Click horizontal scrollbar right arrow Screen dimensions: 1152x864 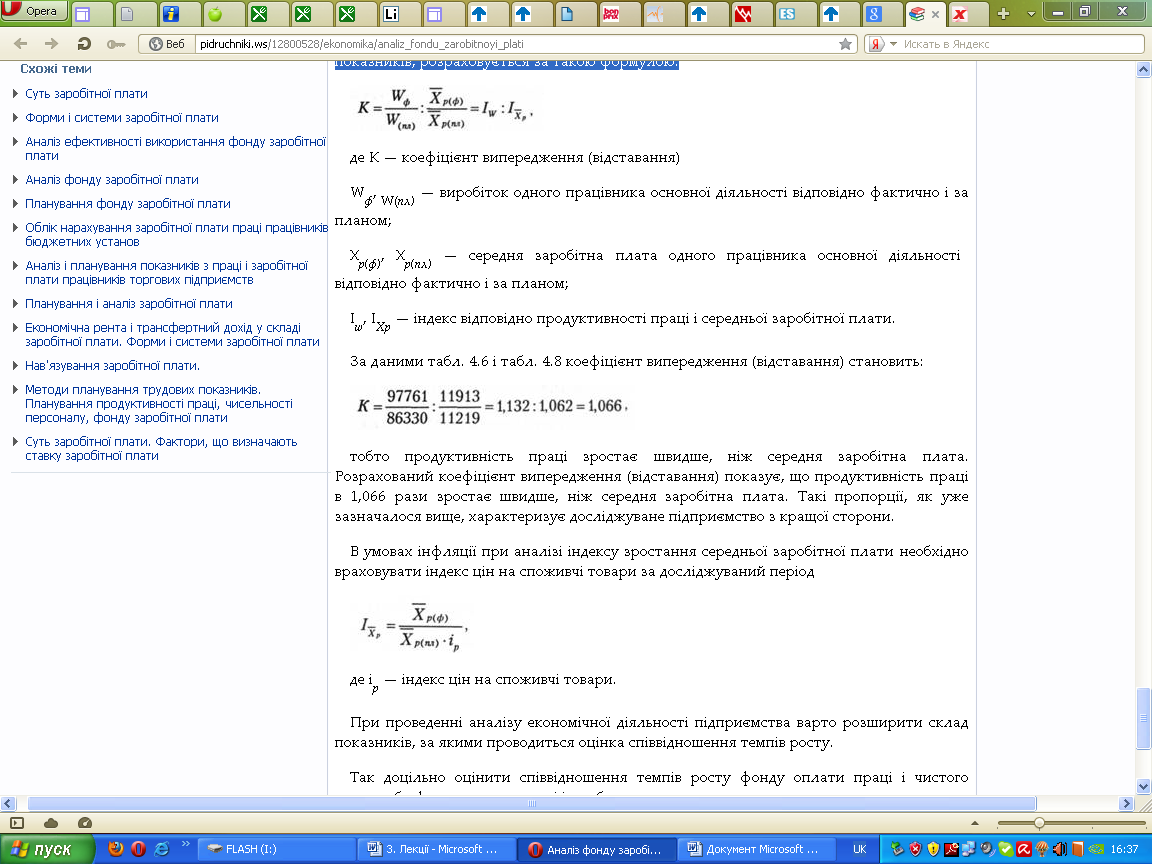[1126, 804]
